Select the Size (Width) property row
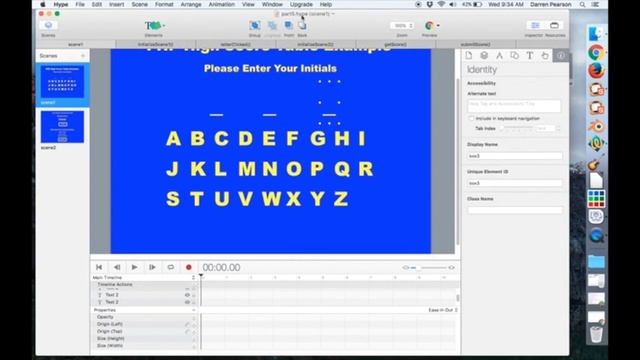The height and width of the screenshot is (360, 640). (144, 346)
